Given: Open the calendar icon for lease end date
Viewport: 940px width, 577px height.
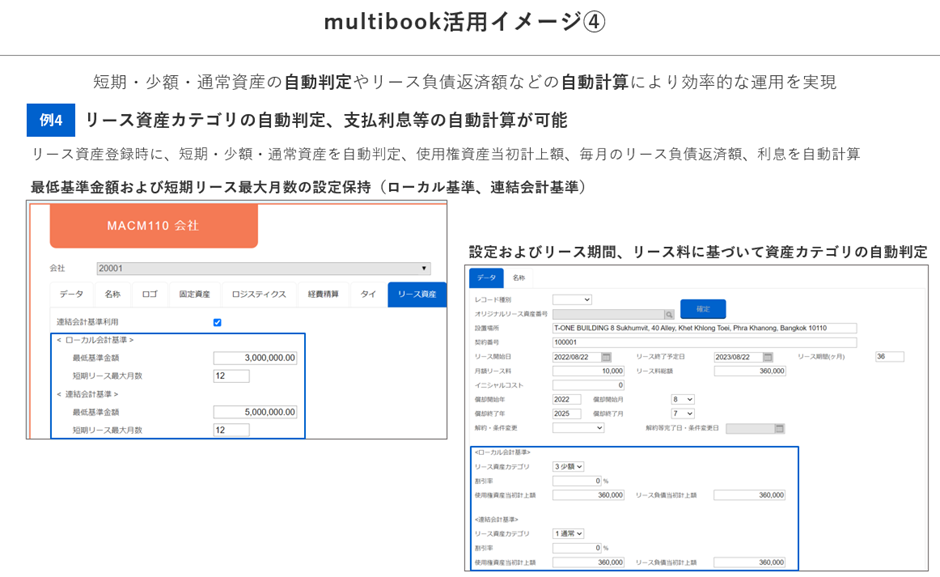Looking at the screenshot, I should click(x=768, y=357).
